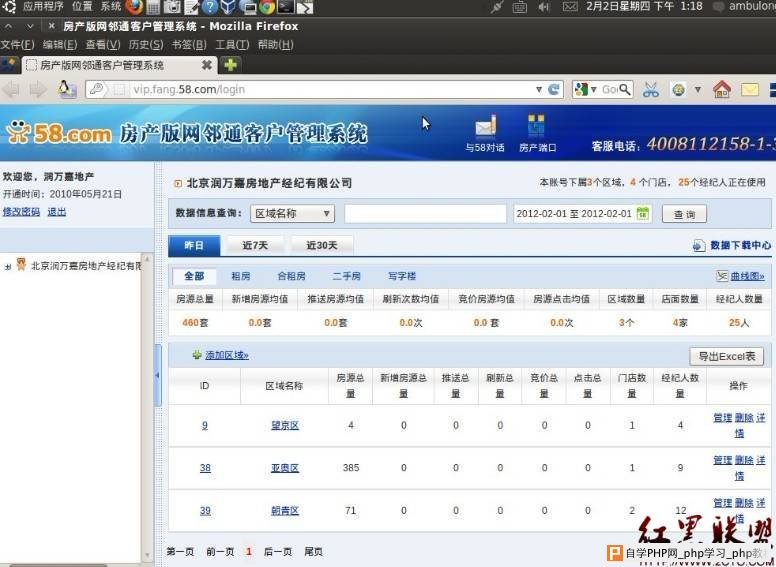Click the 管理 link in the 望京区 row
776x567 pixels.
pos(723,418)
